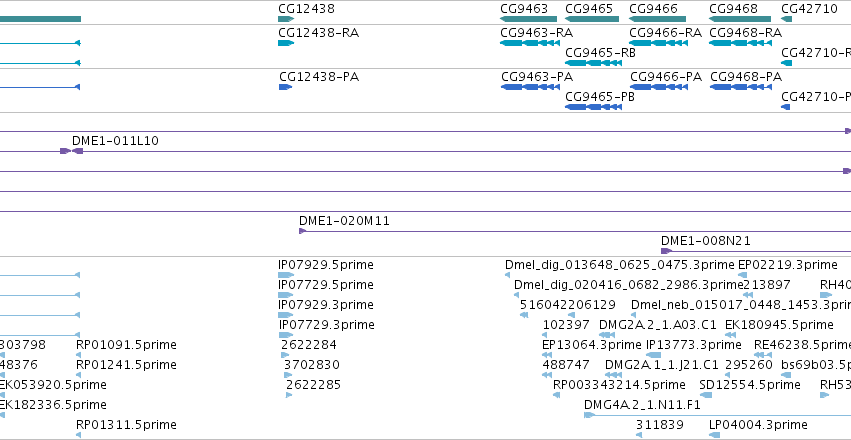
Task: Click EST SD12554.5prime
Action: (x=750, y=385)
